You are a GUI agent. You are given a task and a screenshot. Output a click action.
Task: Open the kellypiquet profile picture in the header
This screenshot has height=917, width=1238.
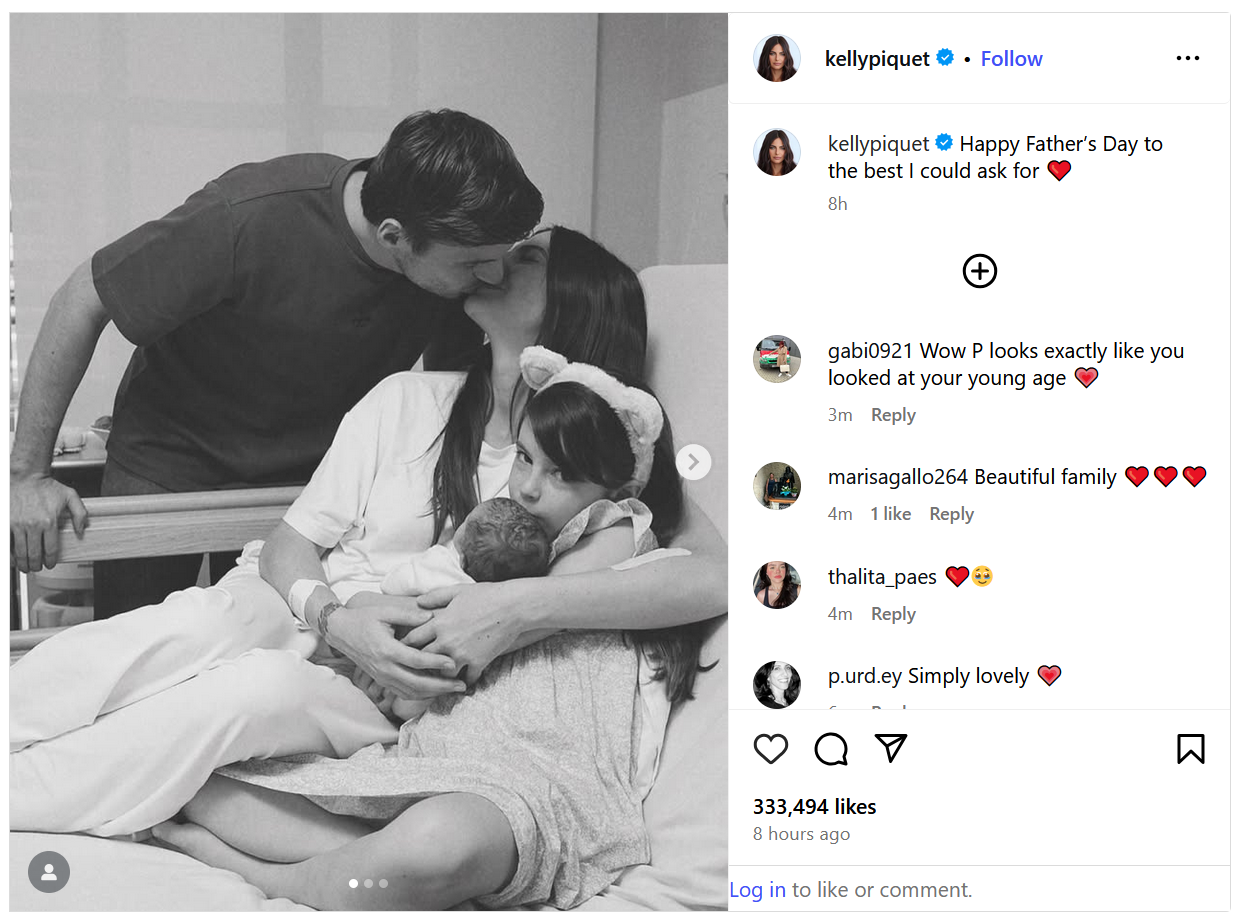pos(777,58)
